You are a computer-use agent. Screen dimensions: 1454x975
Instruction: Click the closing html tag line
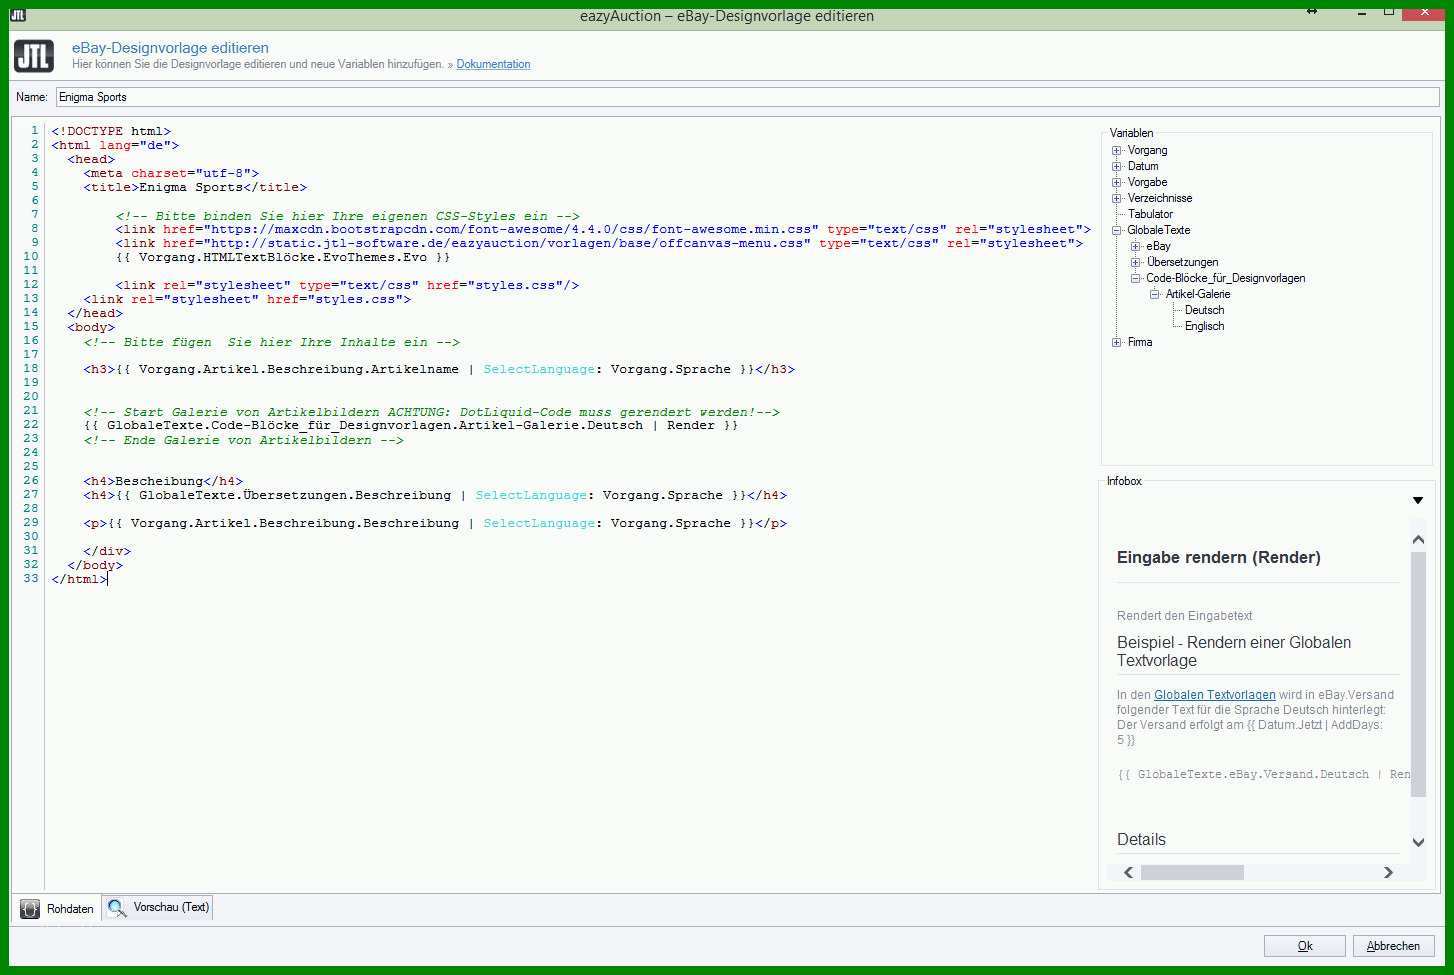point(79,579)
